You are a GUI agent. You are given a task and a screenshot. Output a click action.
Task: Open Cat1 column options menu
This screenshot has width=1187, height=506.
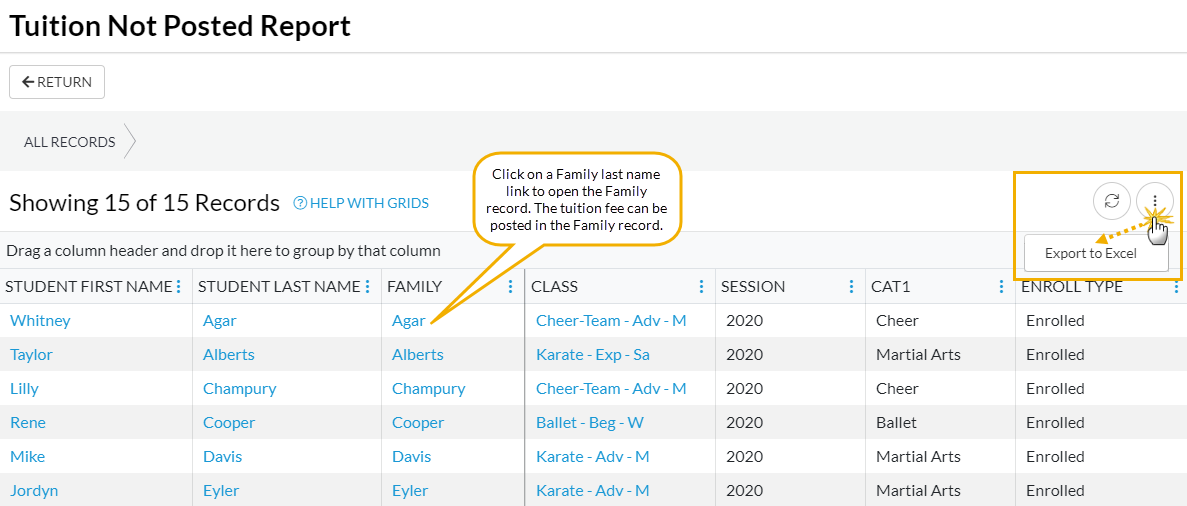pos(1001,287)
